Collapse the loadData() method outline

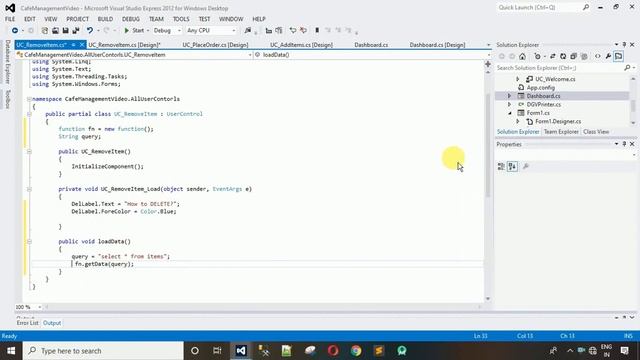click(x=29, y=241)
